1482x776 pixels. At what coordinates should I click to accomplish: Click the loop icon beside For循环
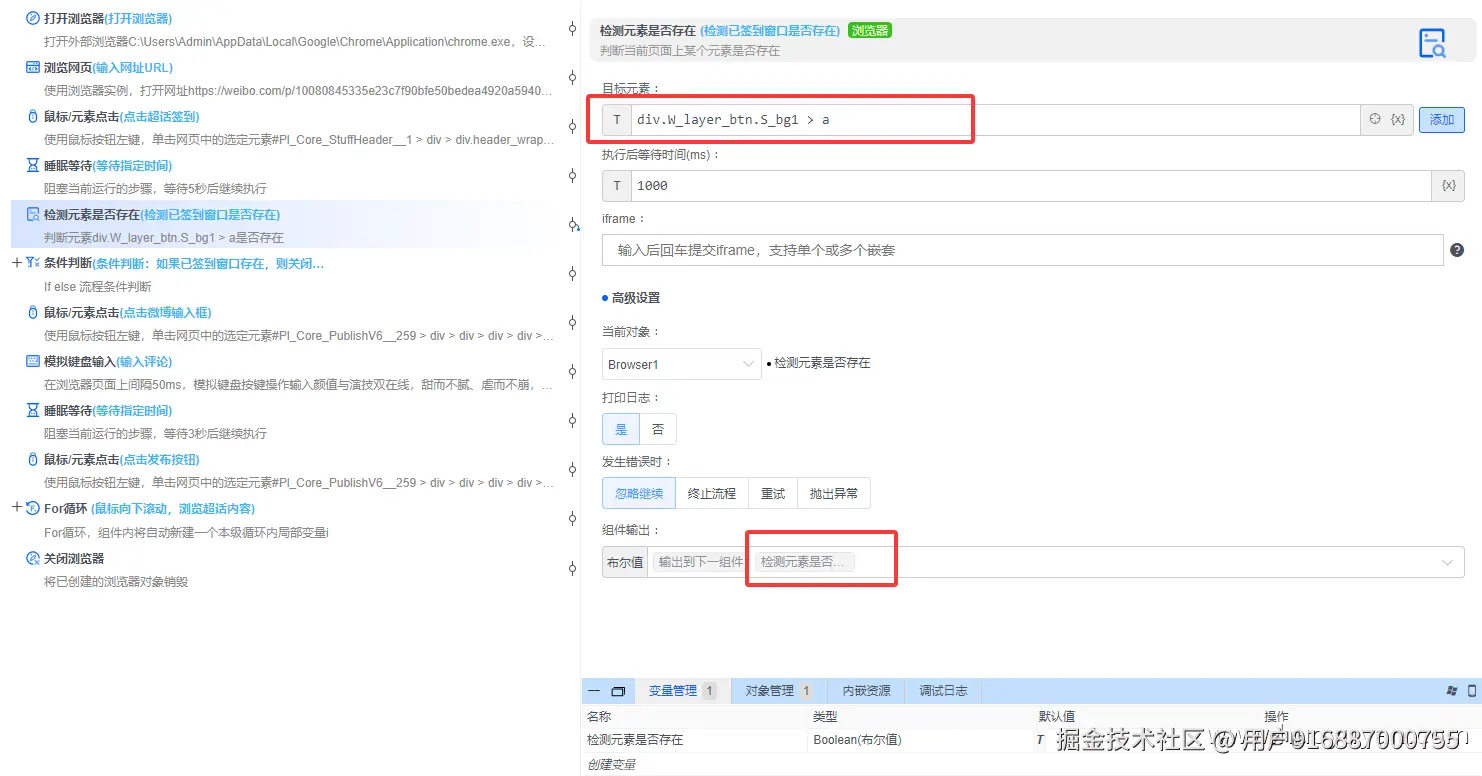(x=32, y=508)
